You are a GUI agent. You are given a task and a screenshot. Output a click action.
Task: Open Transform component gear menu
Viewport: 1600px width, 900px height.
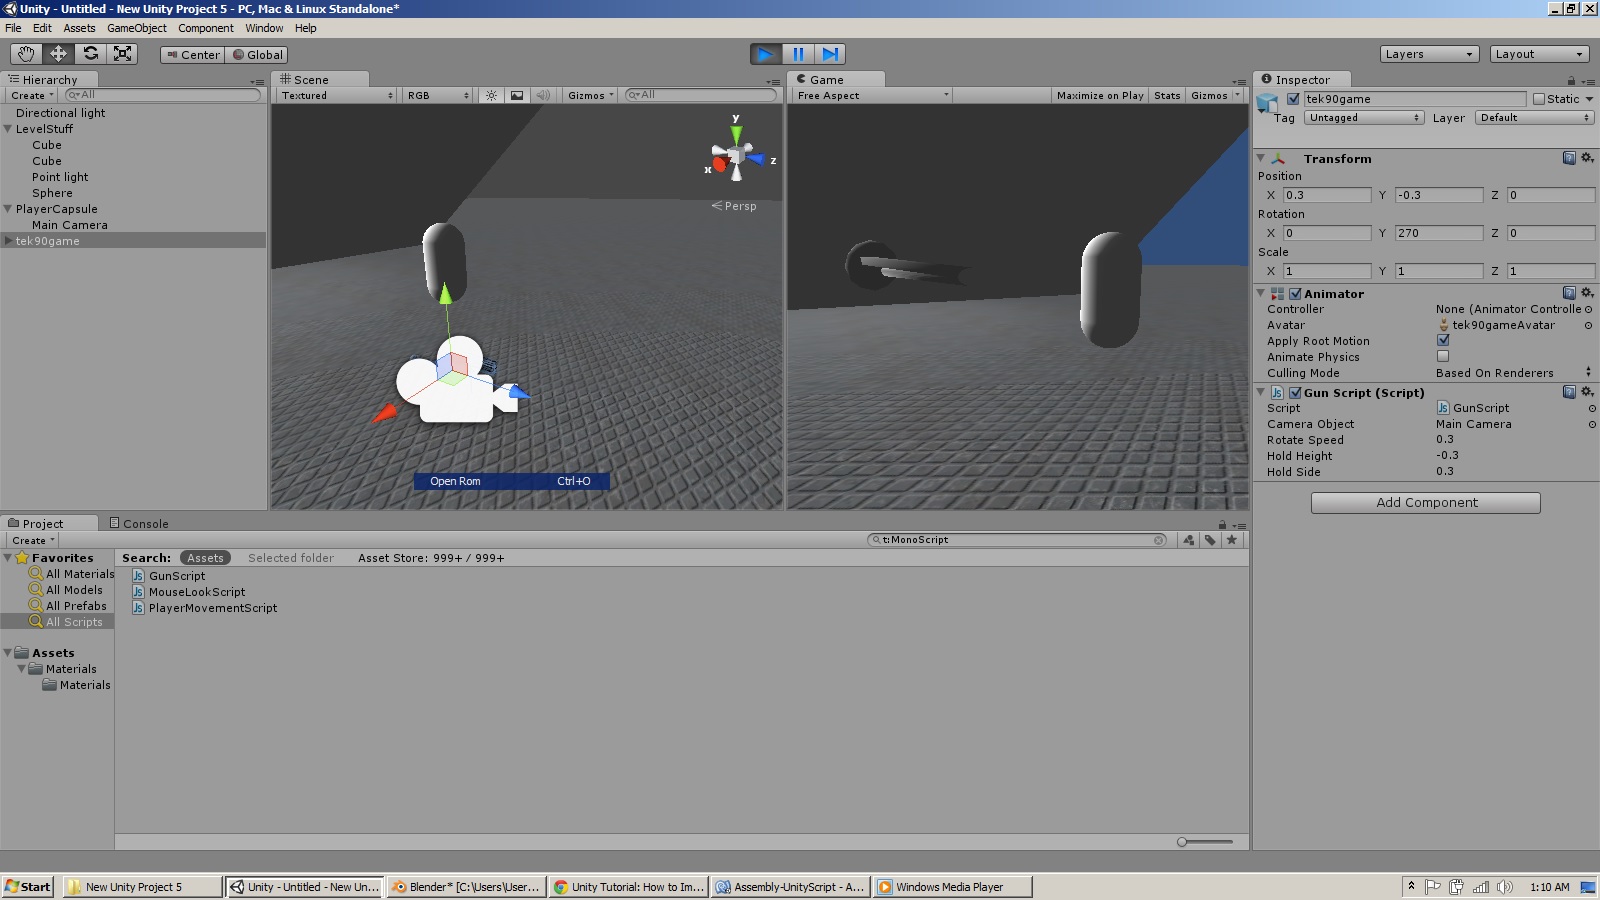[1587, 158]
